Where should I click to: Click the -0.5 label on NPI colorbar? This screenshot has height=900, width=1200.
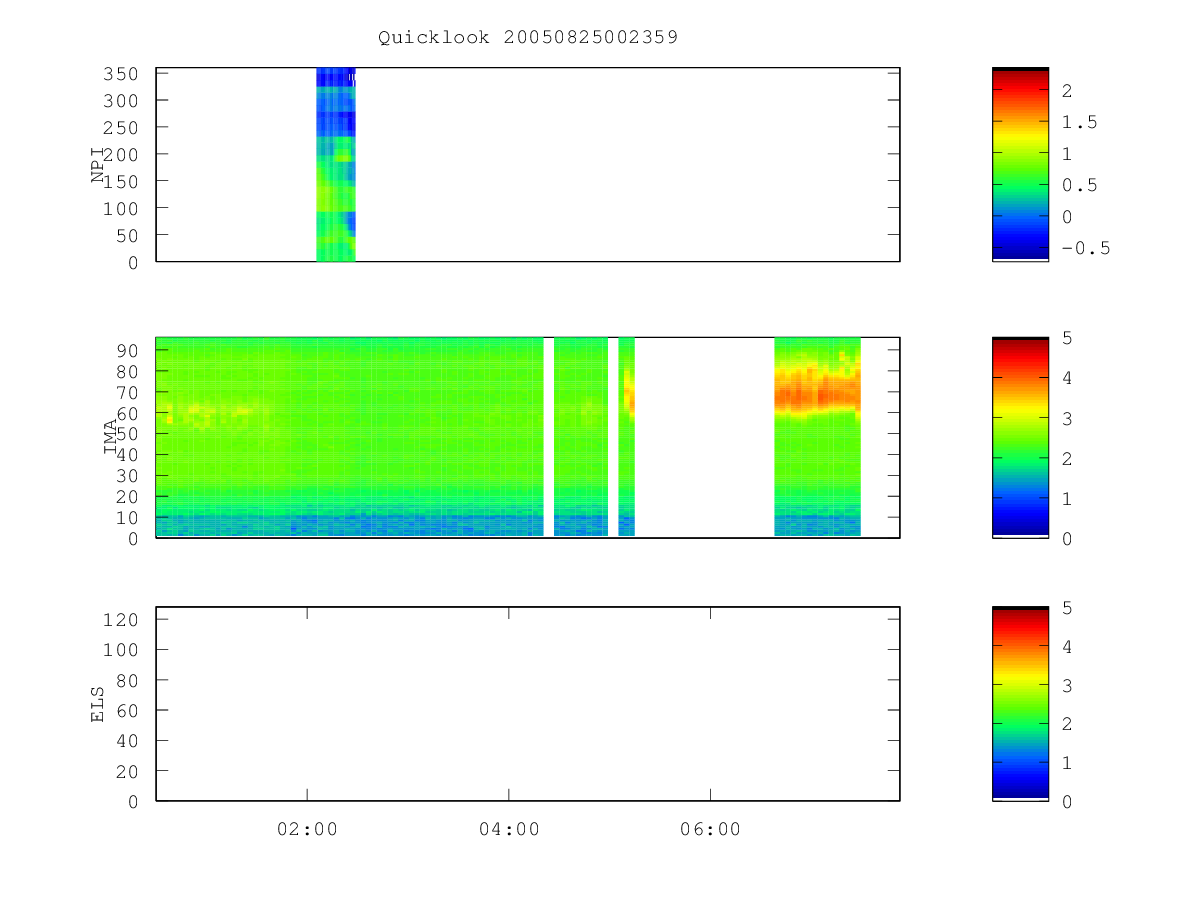click(1086, 248)
